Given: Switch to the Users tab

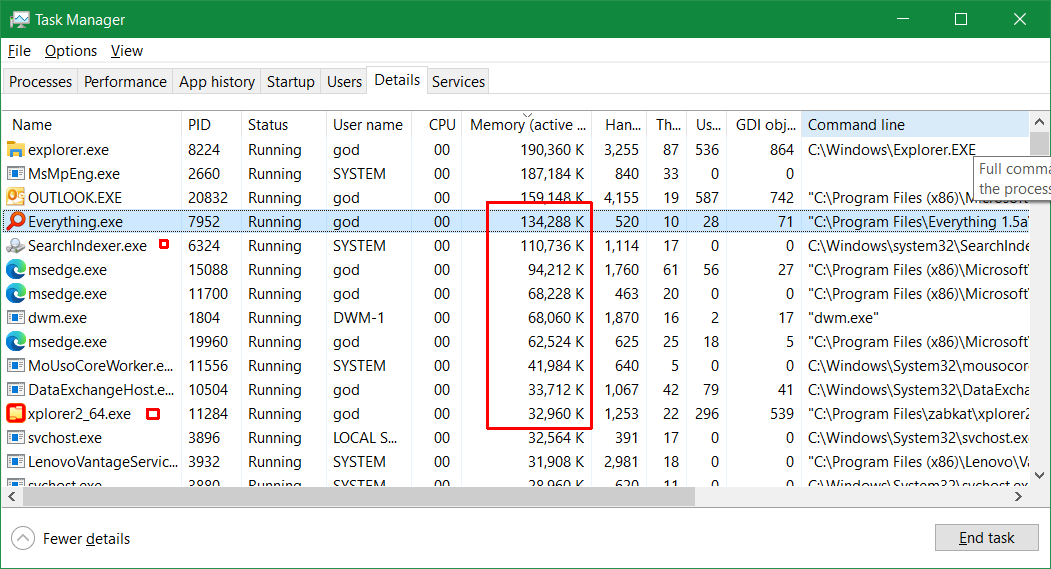Looking at the screenshot, I should (345, 82).
